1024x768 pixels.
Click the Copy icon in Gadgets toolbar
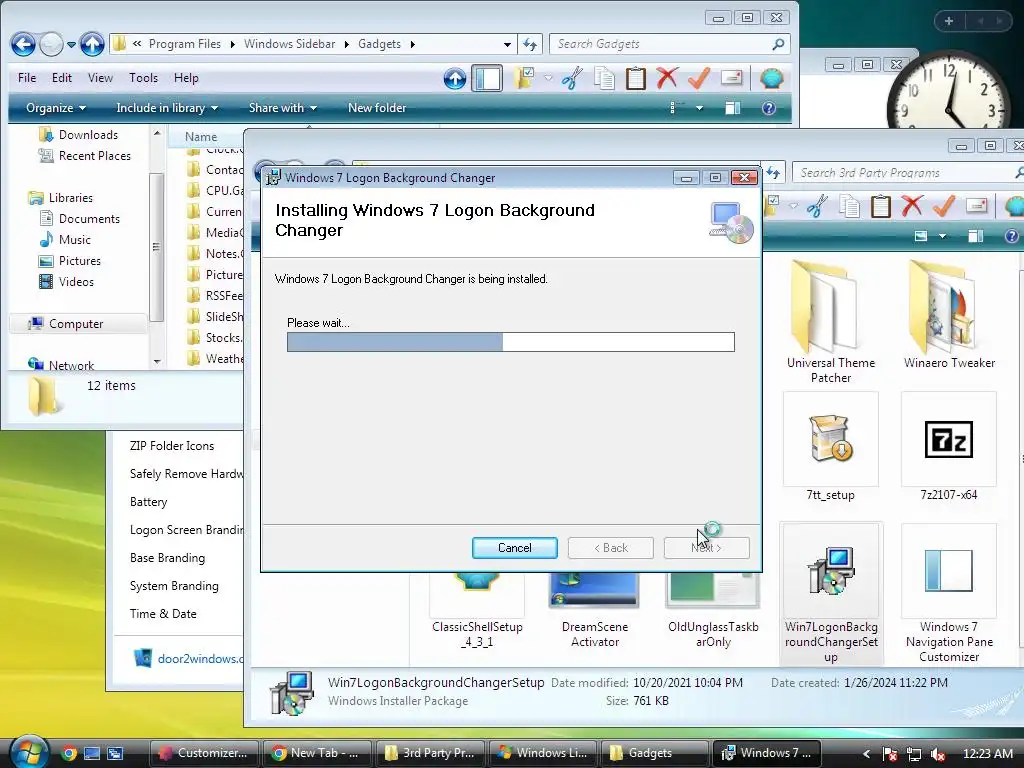point(604,78)
